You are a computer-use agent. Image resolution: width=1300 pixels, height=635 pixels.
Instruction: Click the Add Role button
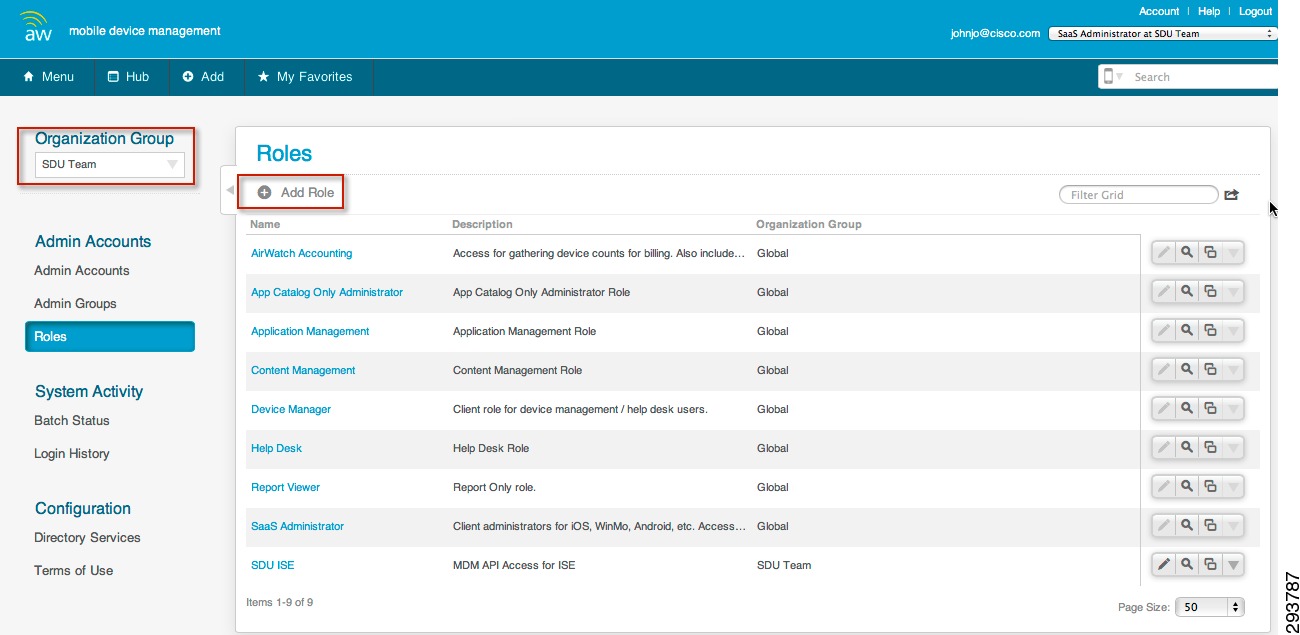(x=295, y=192)
